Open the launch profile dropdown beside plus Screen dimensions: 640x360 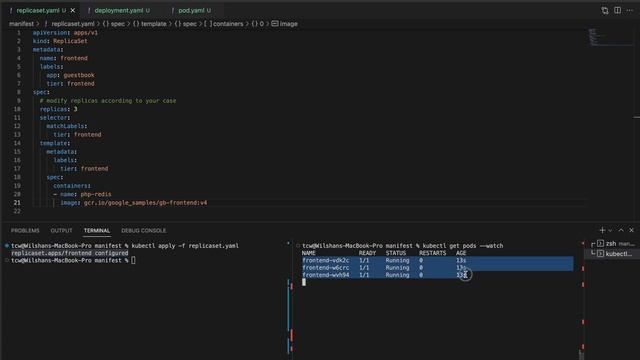pos(610,231)
